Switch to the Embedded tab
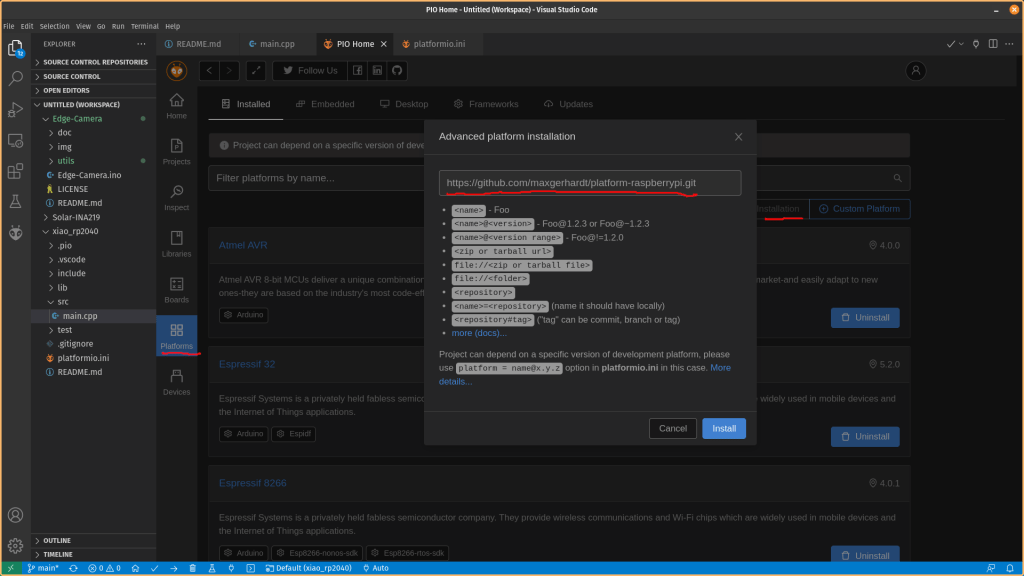Image resolution: width=1024 pixels, height=576 pixels. pyautogui.click(x=325, y=103)
